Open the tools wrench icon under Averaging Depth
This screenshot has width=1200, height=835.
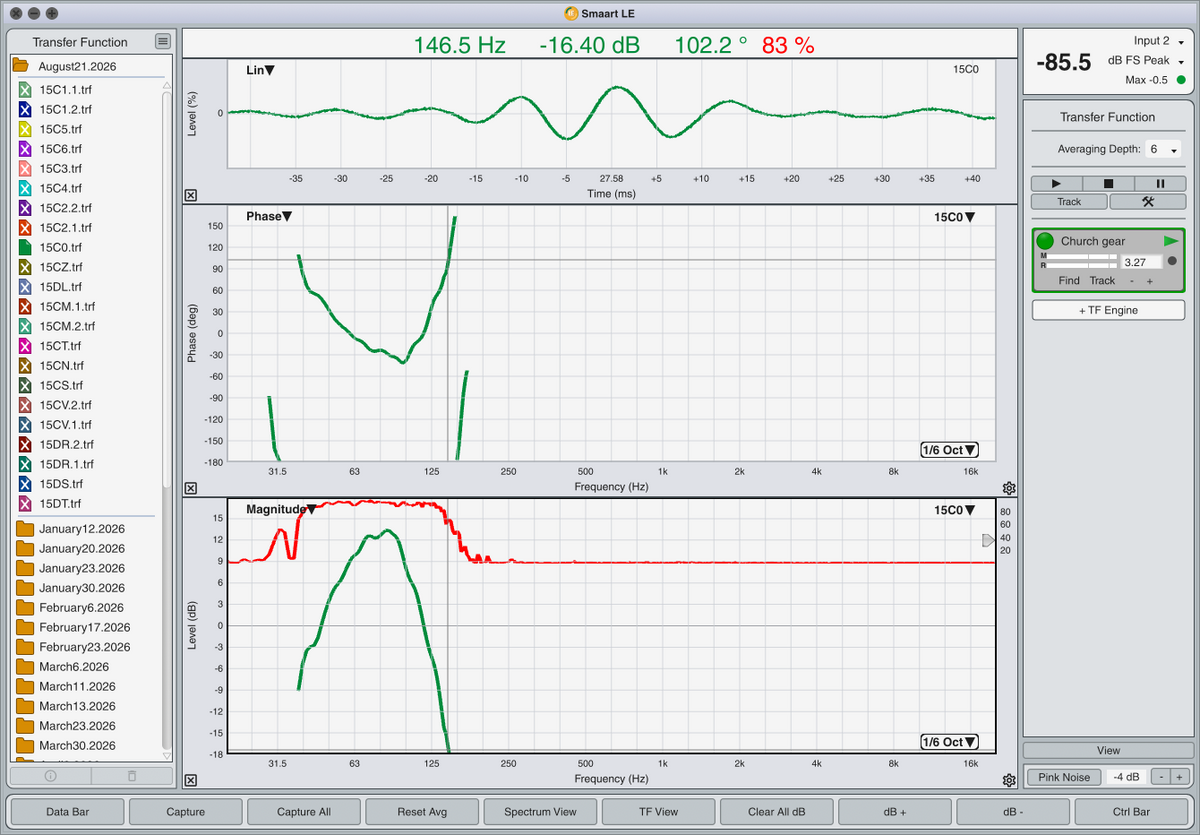[x=1147, y=201]
